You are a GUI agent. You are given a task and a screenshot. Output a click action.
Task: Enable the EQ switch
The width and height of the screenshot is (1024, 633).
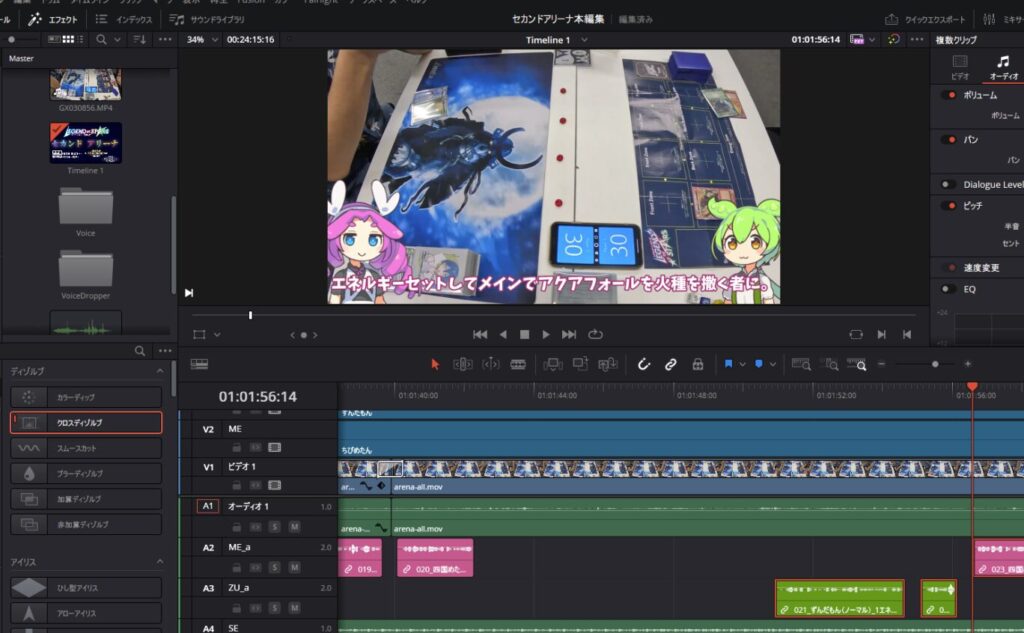pos(948,289)
